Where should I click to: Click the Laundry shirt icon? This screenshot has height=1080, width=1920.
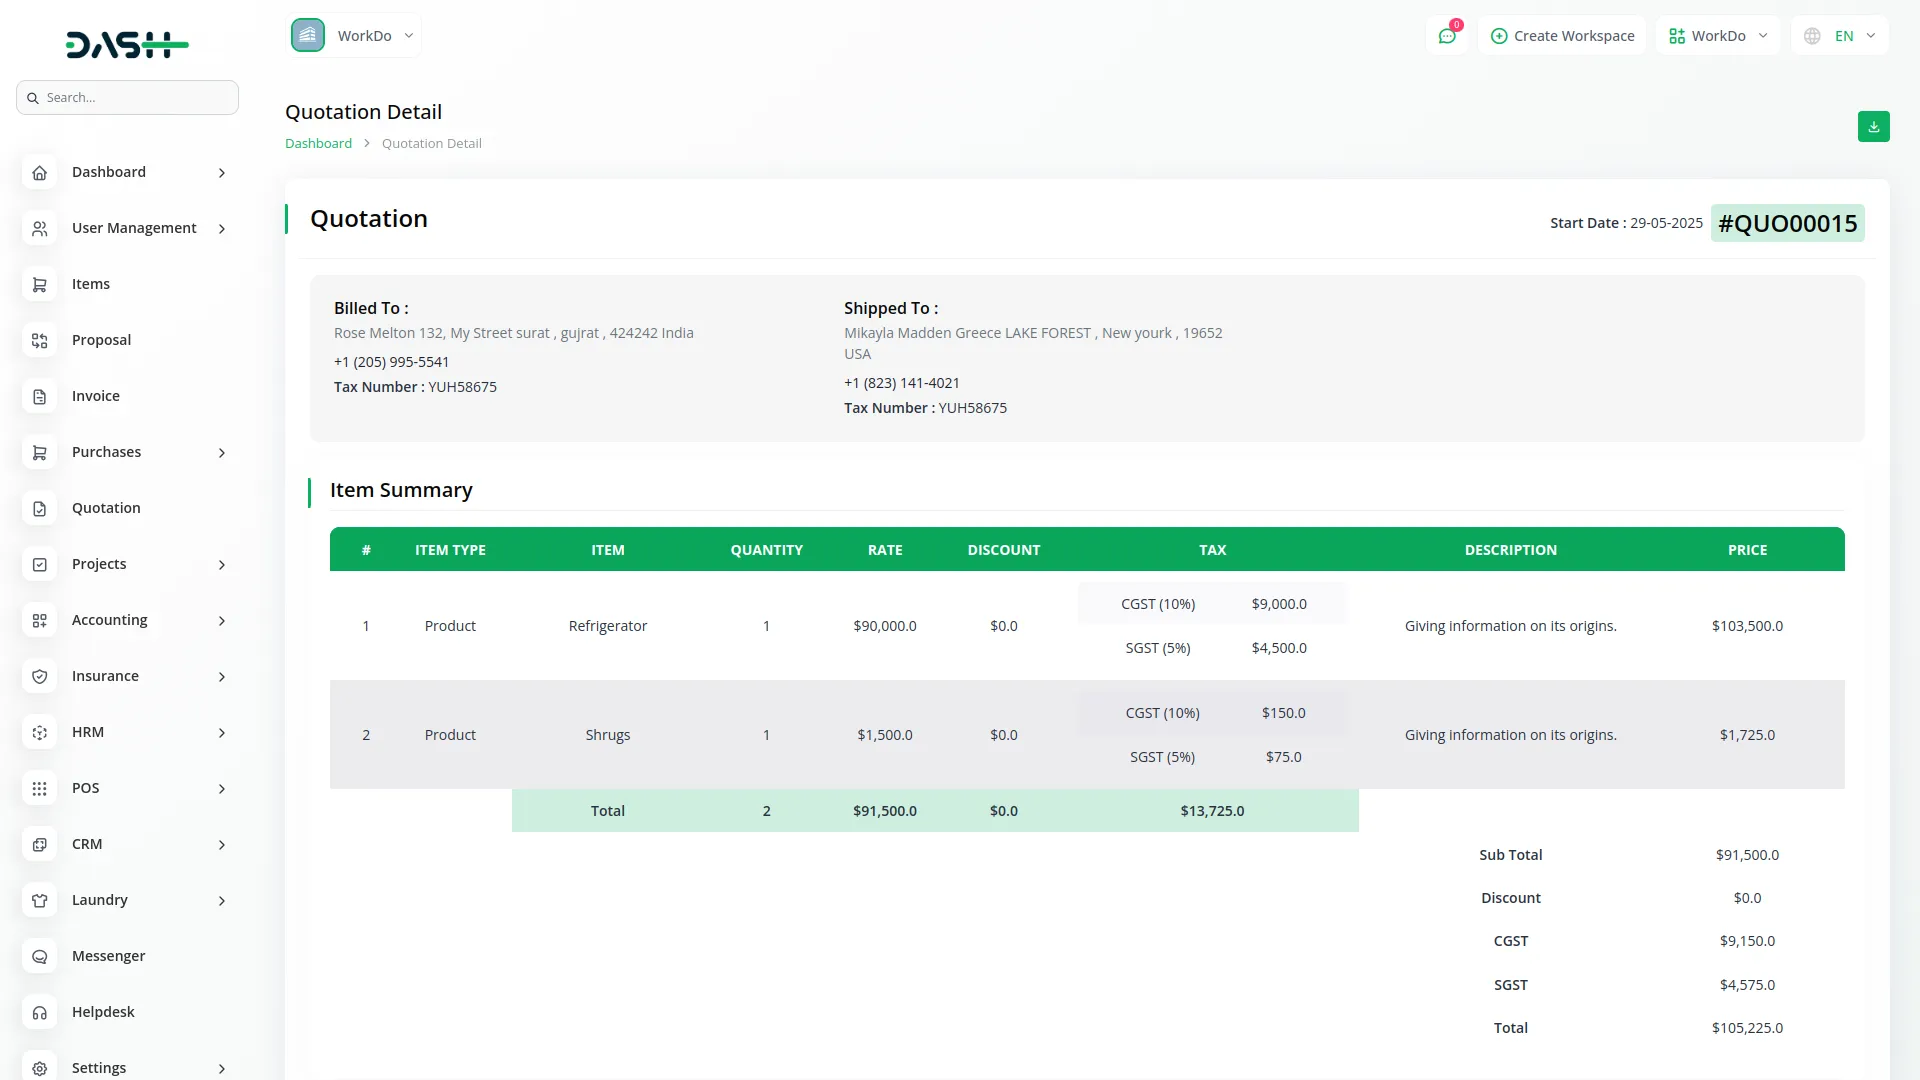[x=39, y=901]
